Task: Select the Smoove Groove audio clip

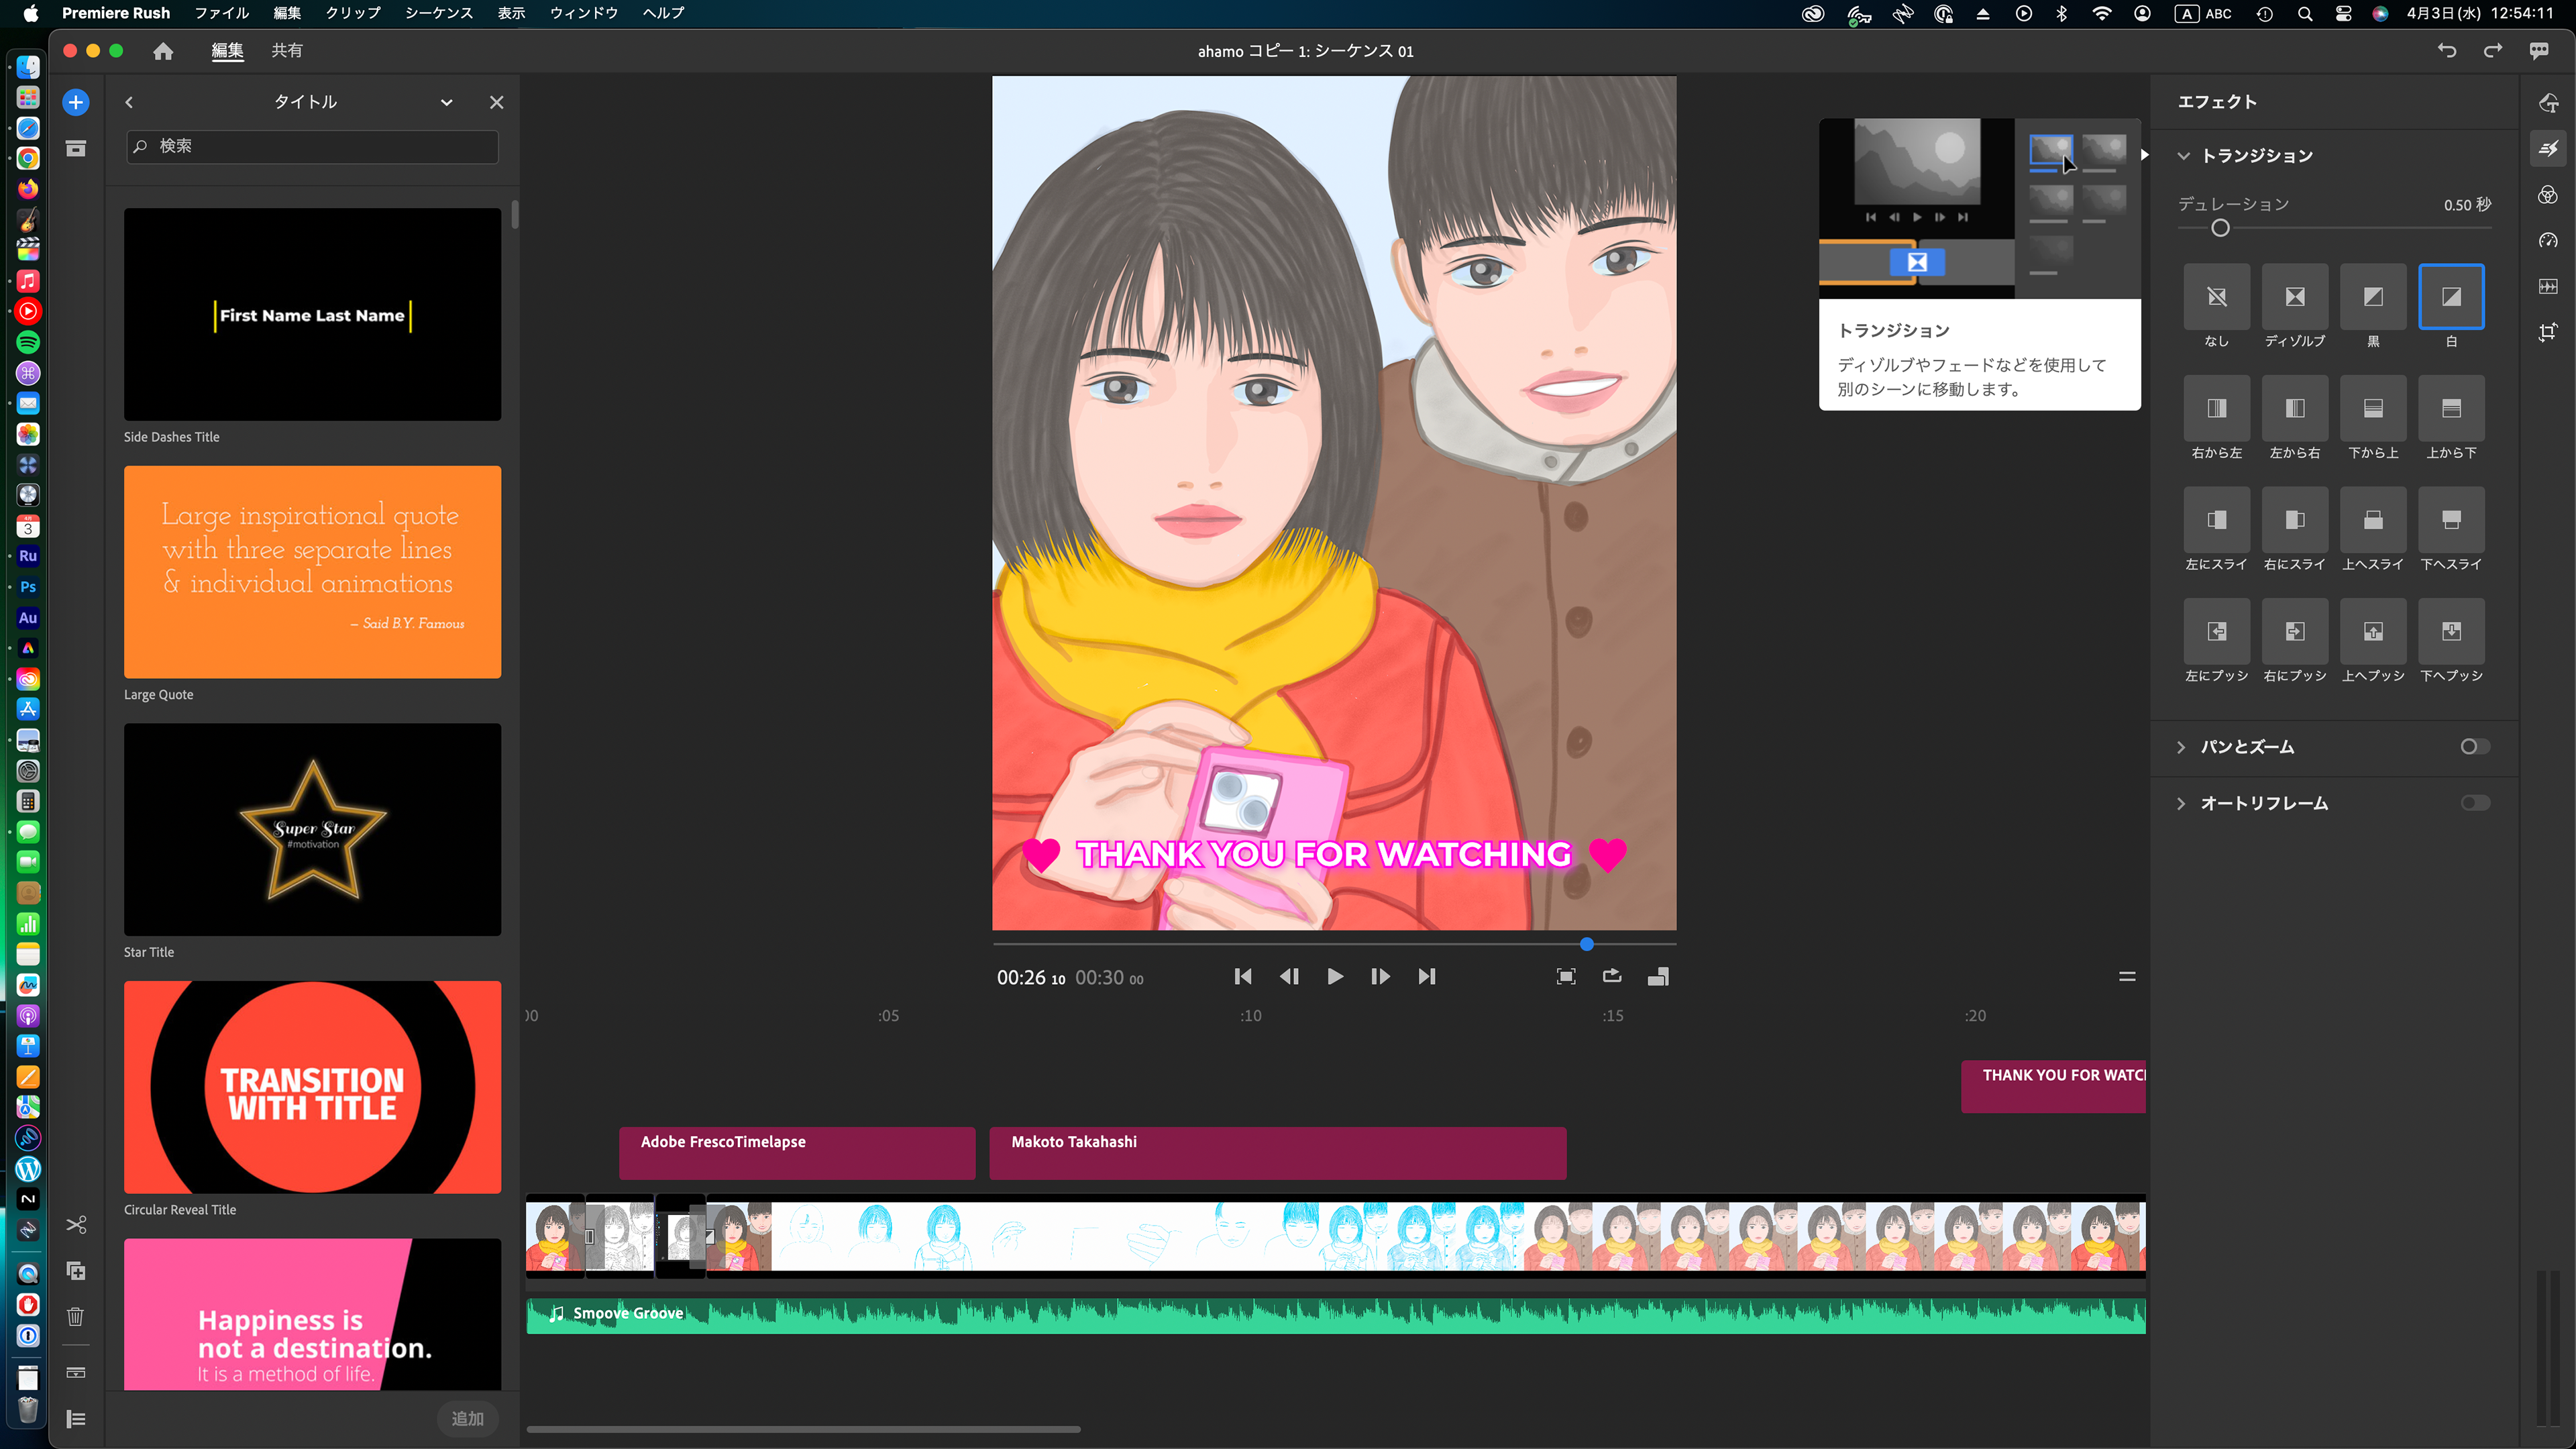Action: tap(1336, 1315)
